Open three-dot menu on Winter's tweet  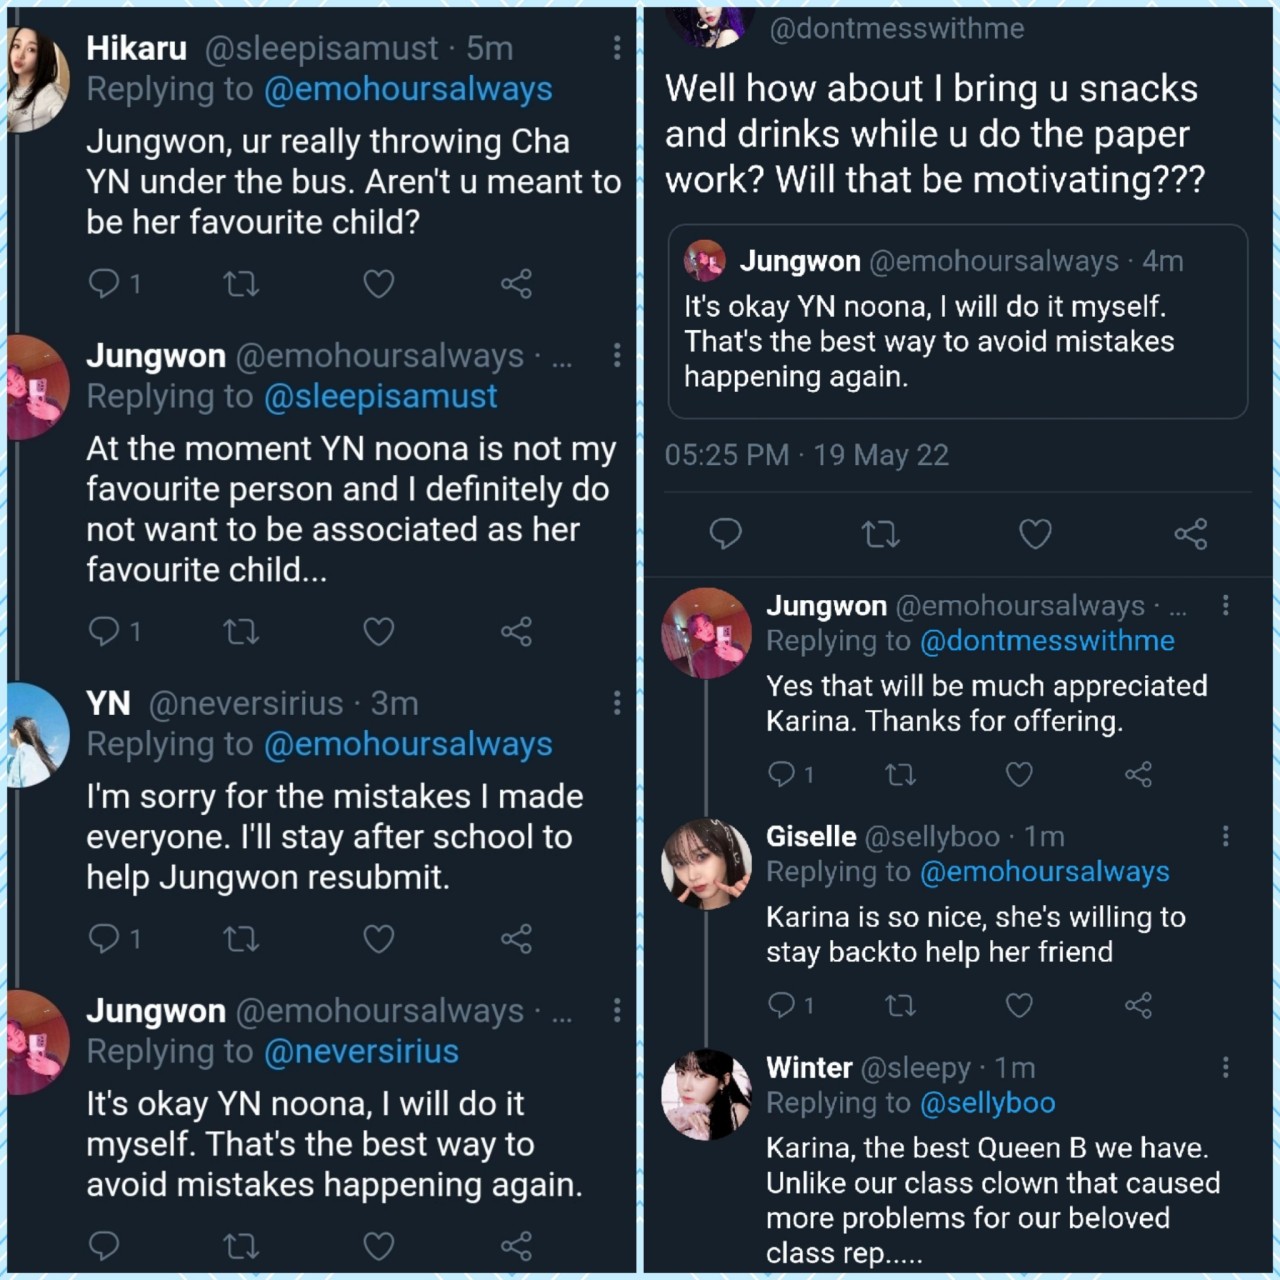coord(1225,1068)
